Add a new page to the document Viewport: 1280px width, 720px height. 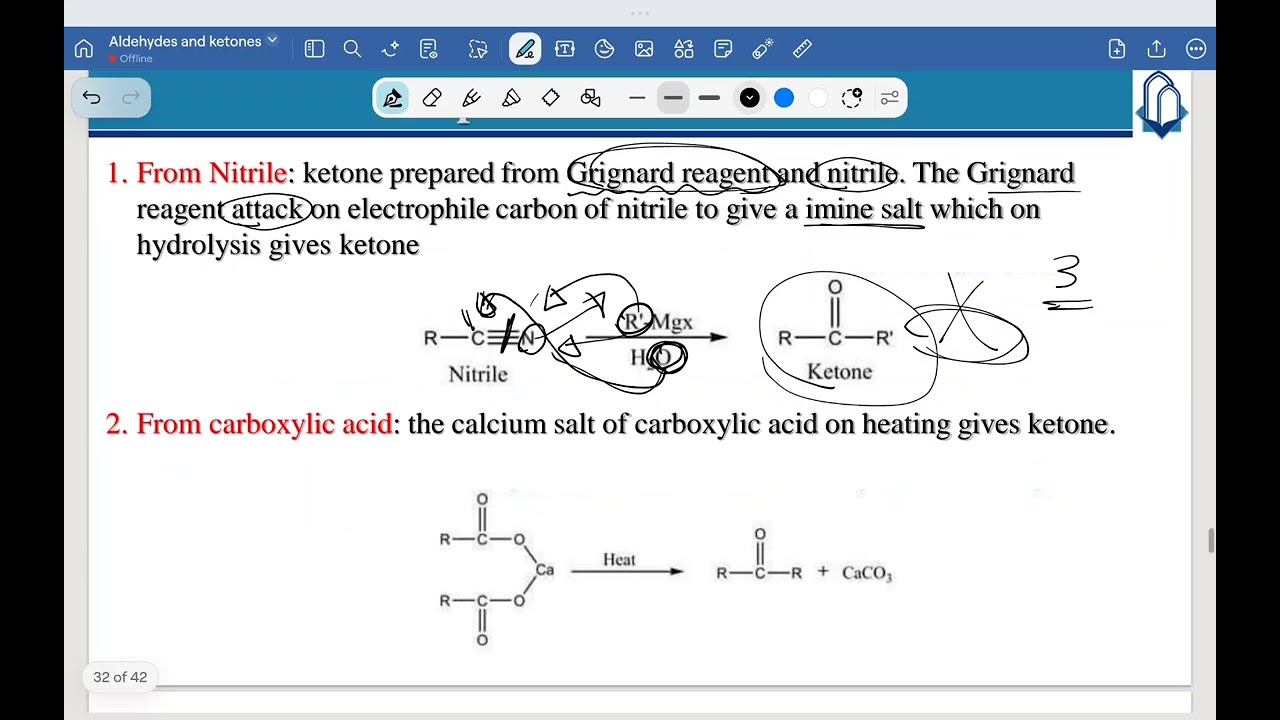(1117, 49)
